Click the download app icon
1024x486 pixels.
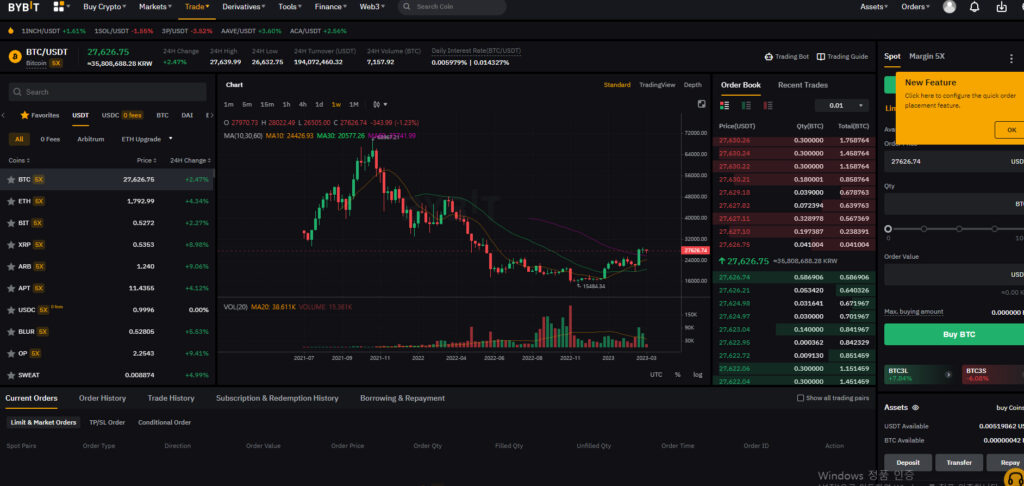click(1001, 7)
